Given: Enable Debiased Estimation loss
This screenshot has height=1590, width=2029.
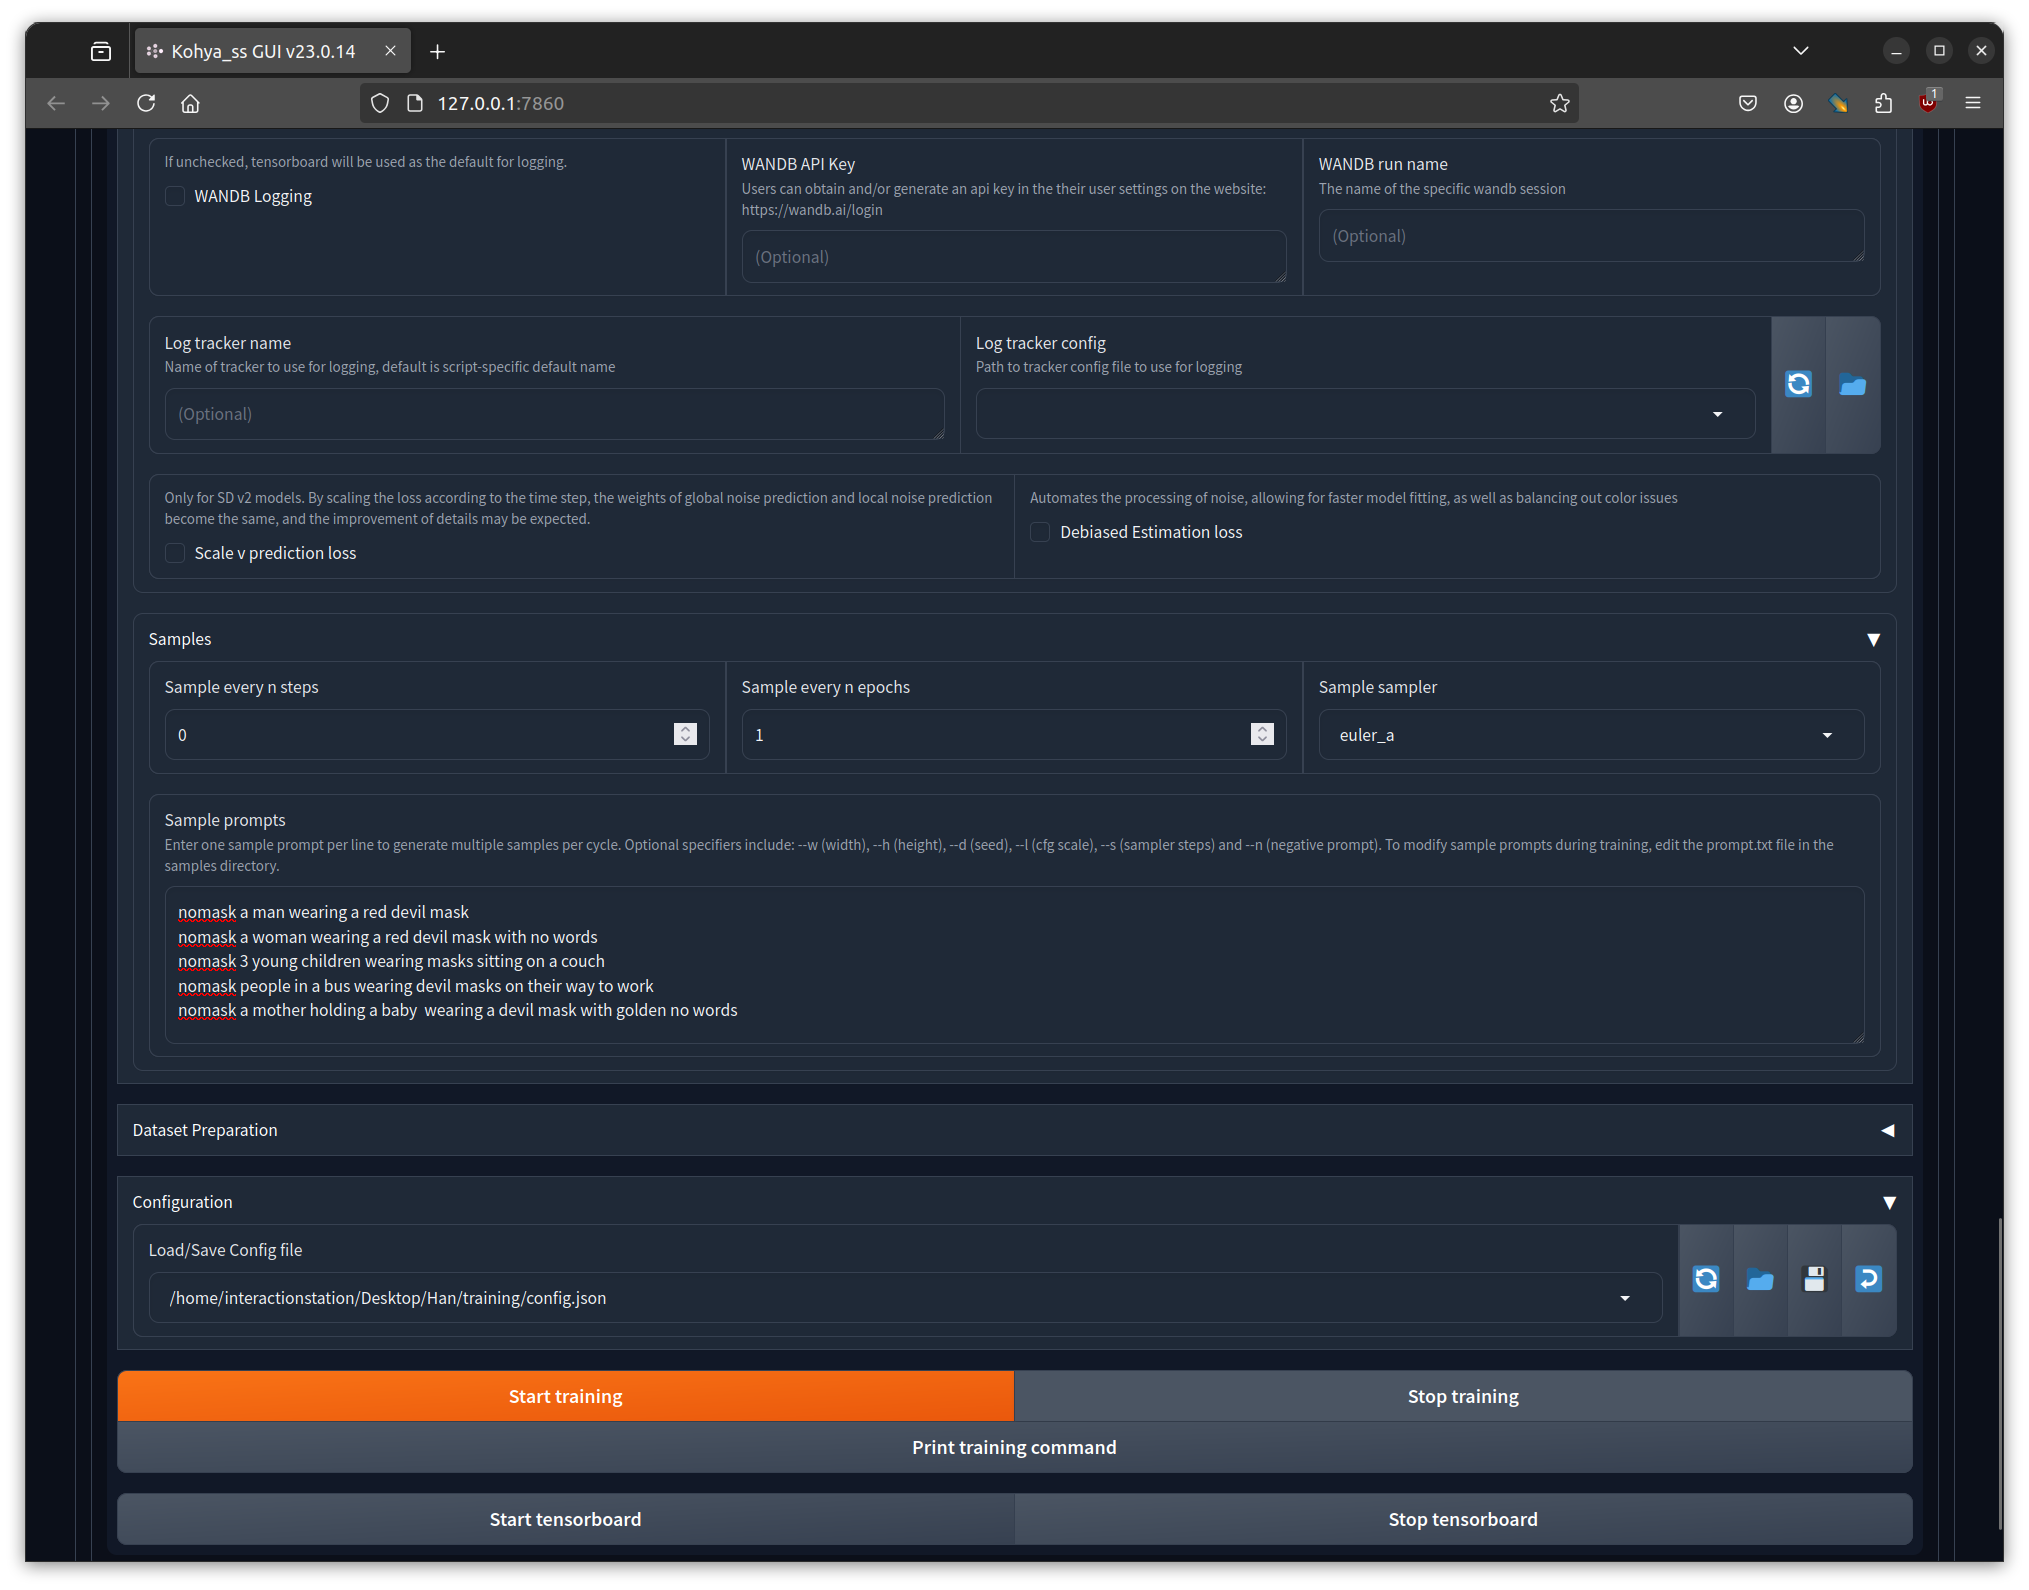Looking at the screenshot, I should pos(1040,532).
